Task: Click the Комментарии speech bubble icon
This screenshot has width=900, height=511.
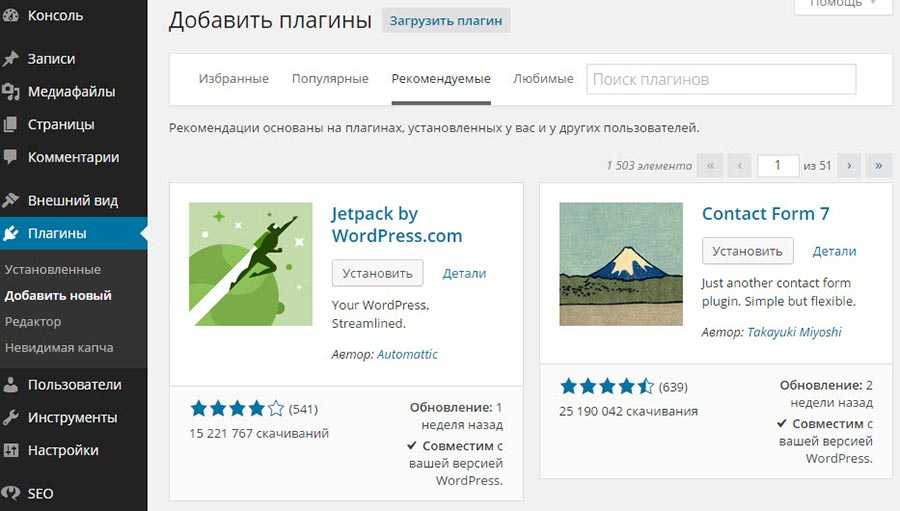Action: 11,157
